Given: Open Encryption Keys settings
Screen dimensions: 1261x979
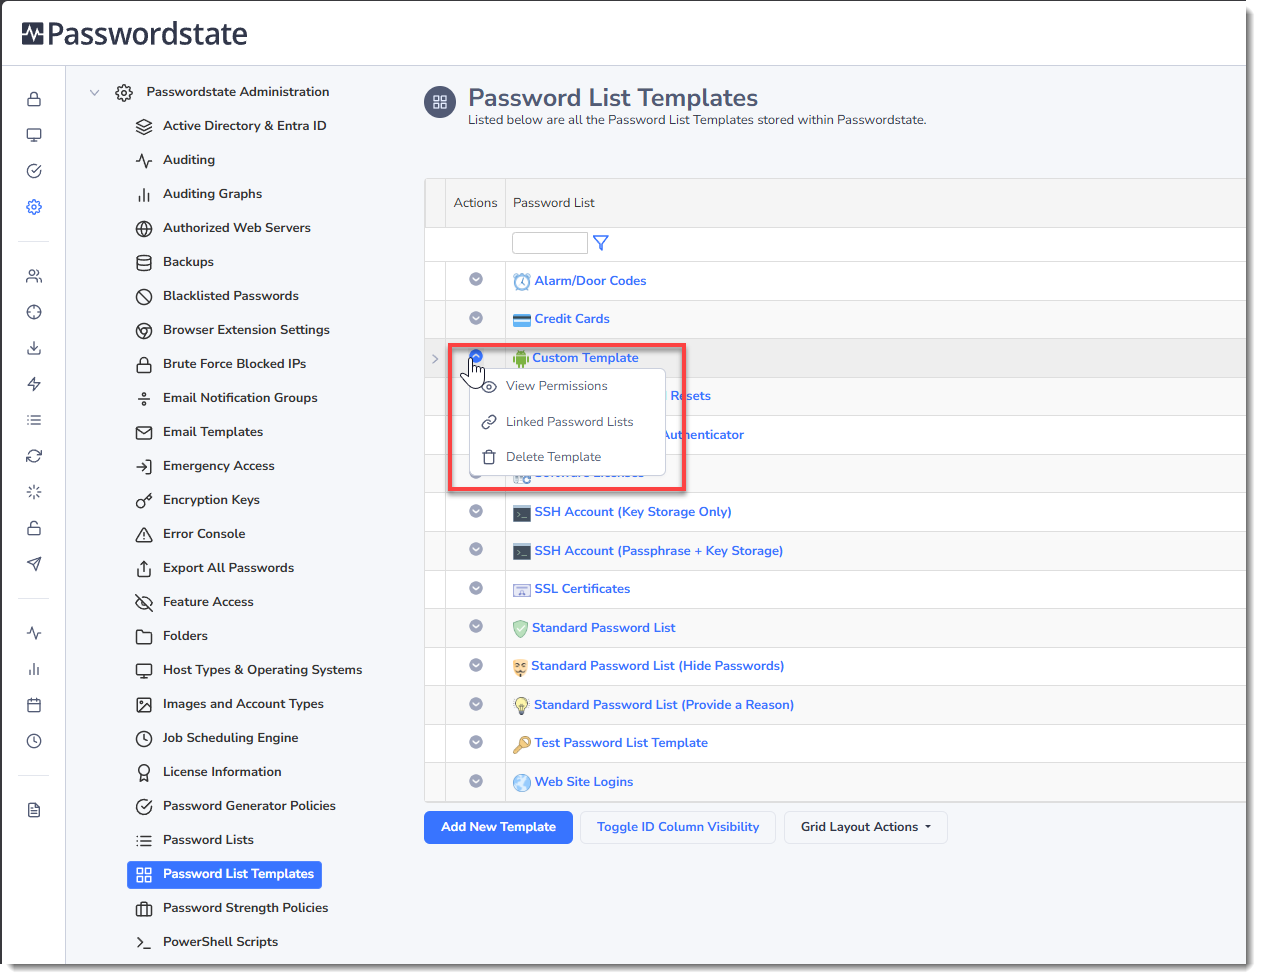Looking at the screenshot, I should [x=211, y=500].
